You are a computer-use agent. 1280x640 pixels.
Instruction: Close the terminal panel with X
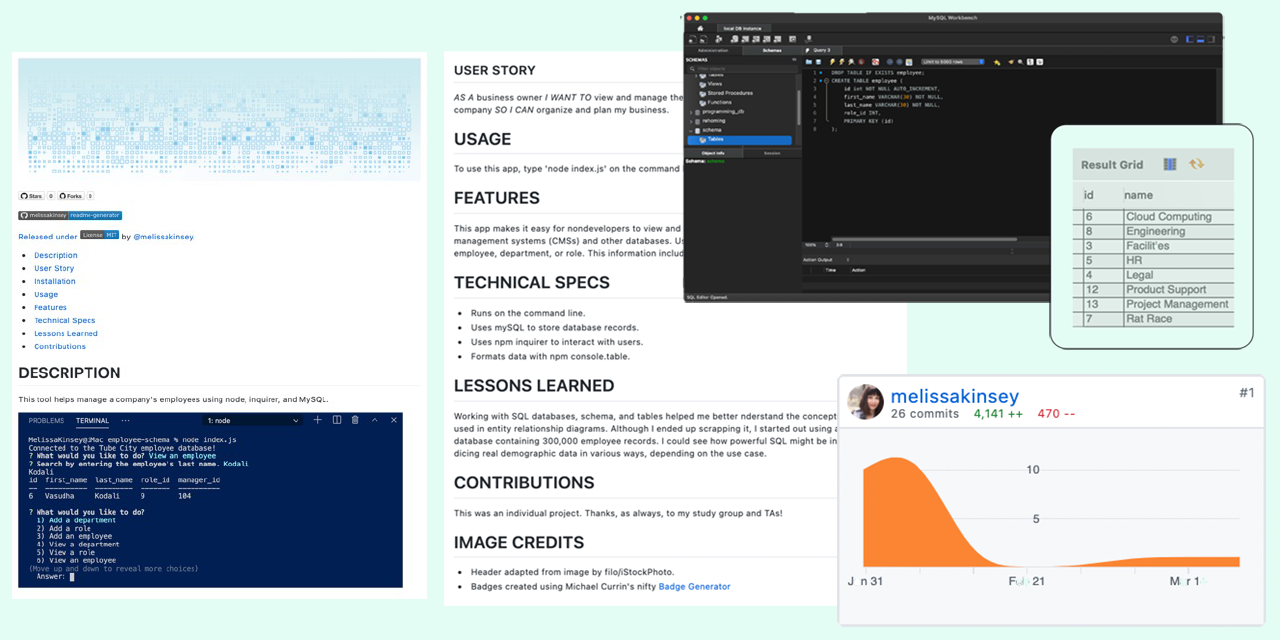tap(394, 420)
